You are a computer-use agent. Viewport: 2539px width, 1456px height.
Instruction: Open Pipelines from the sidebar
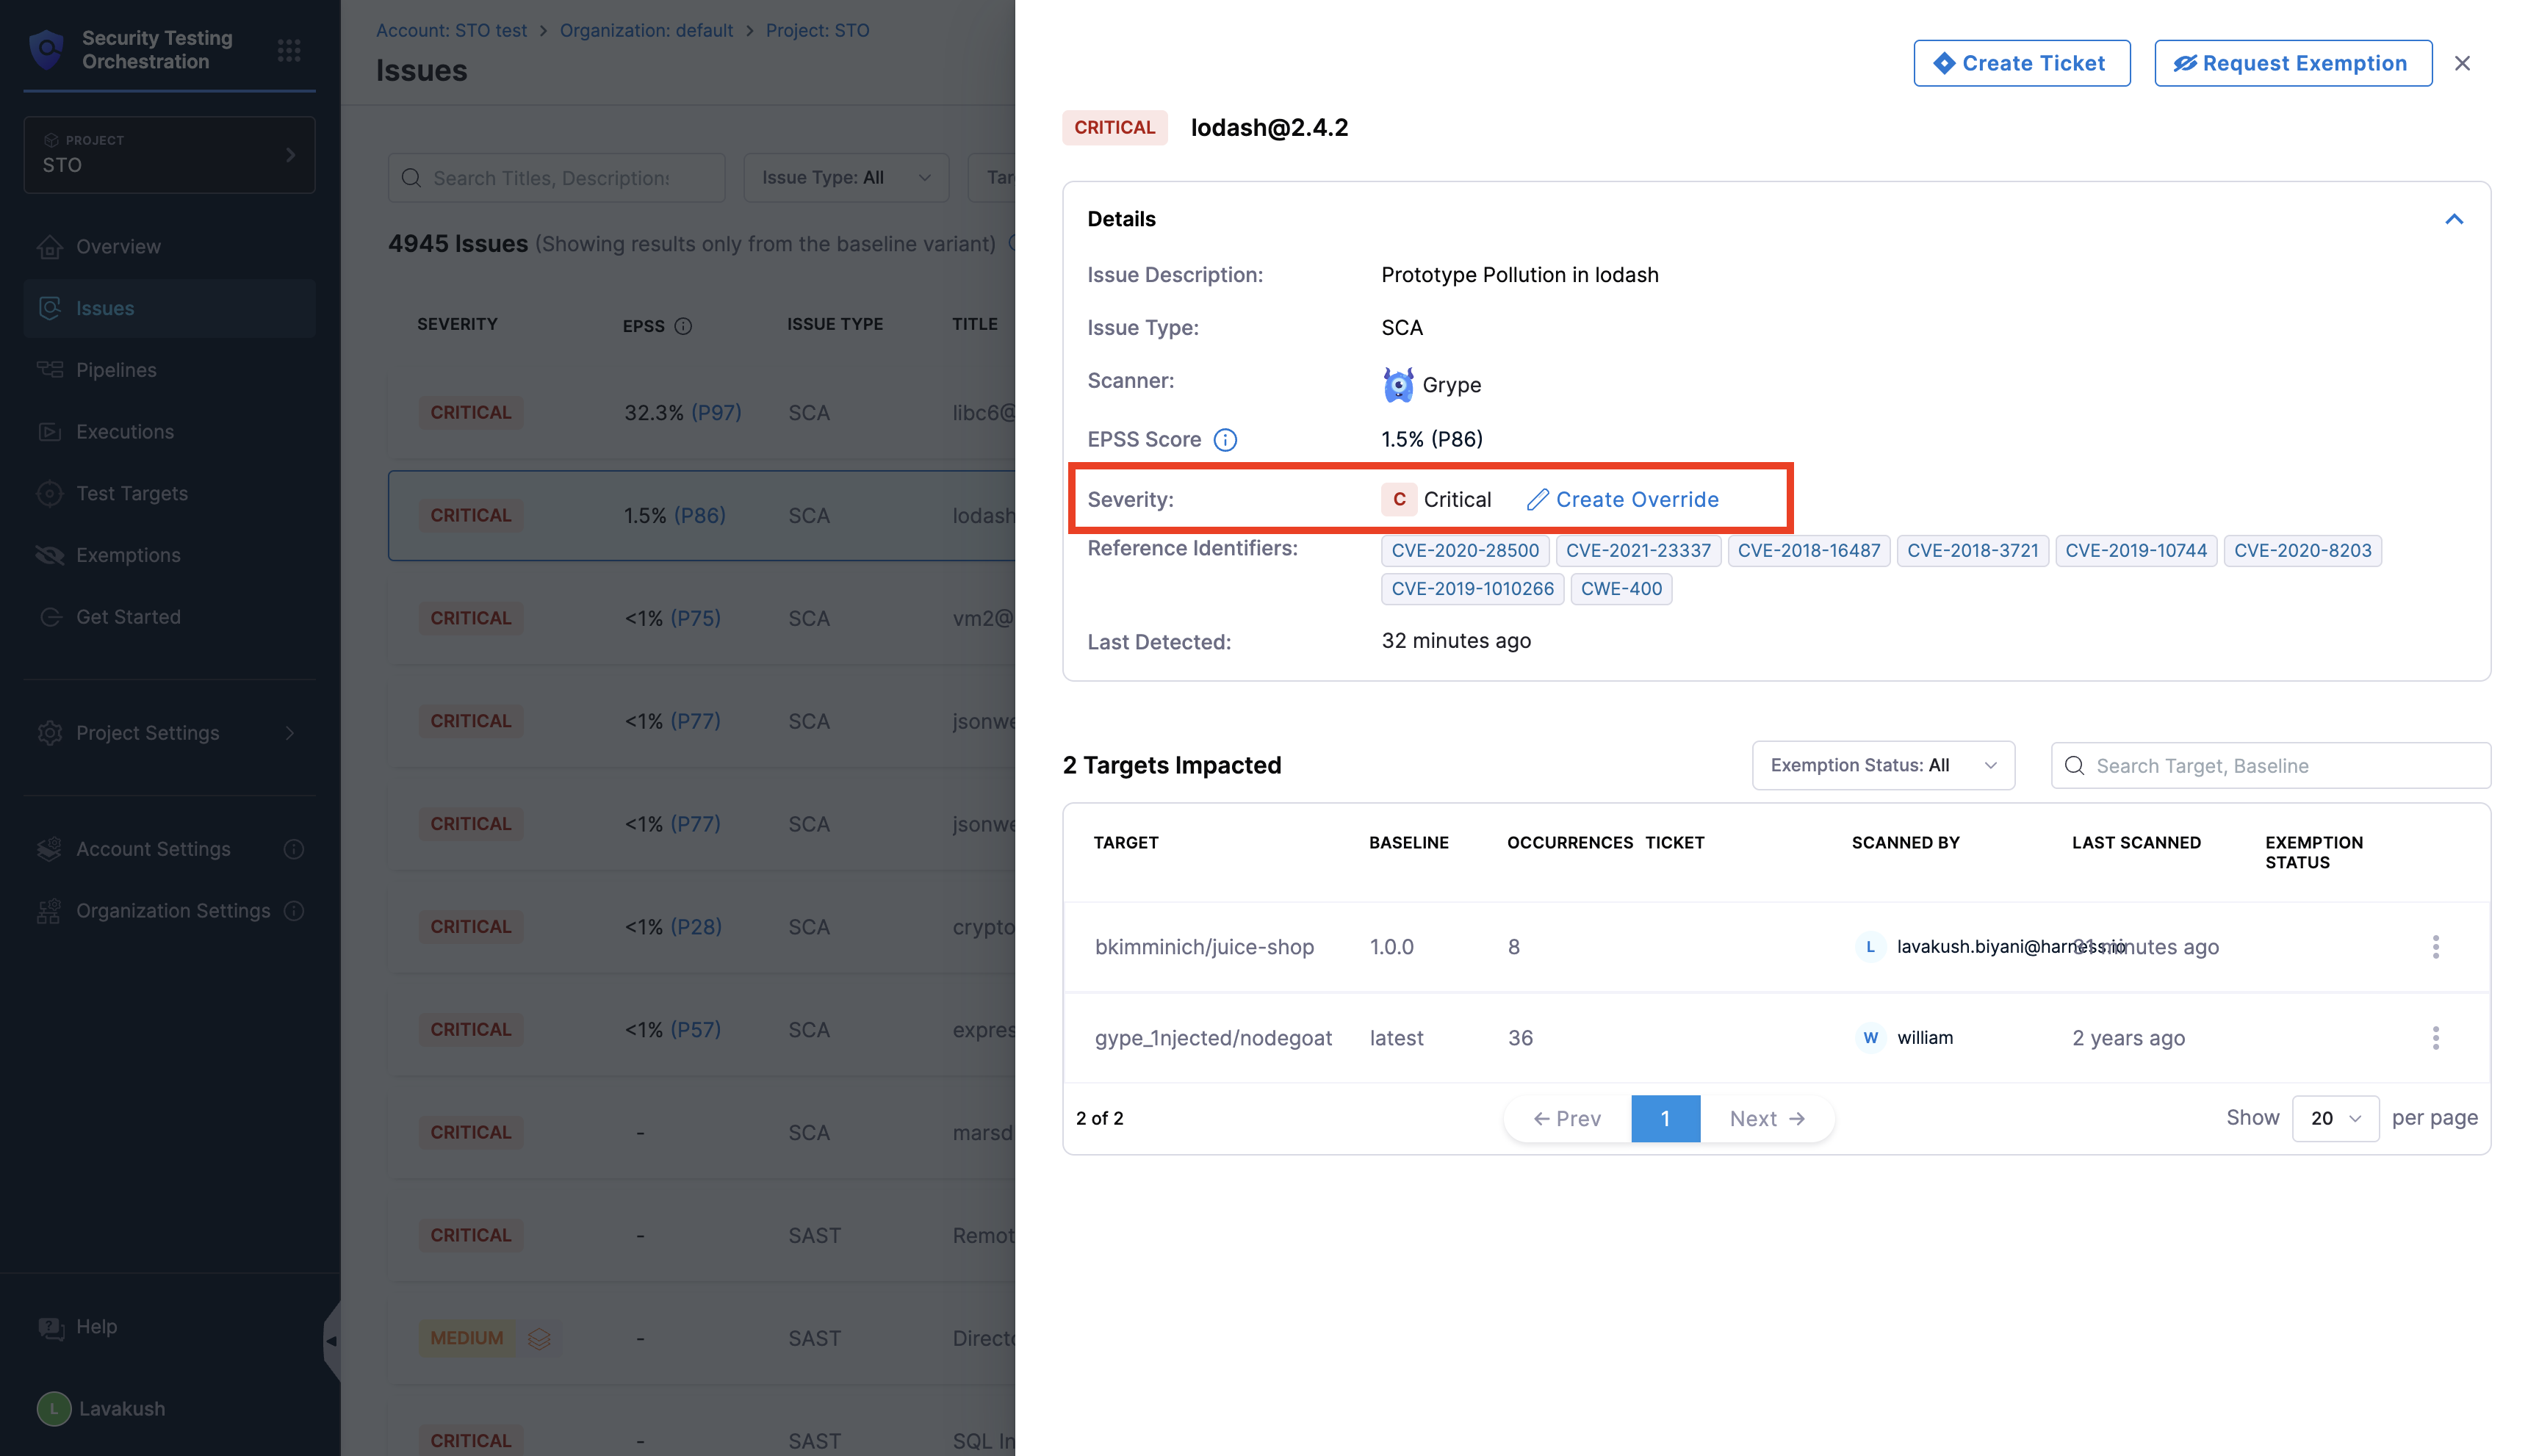[x=116, y=370]
